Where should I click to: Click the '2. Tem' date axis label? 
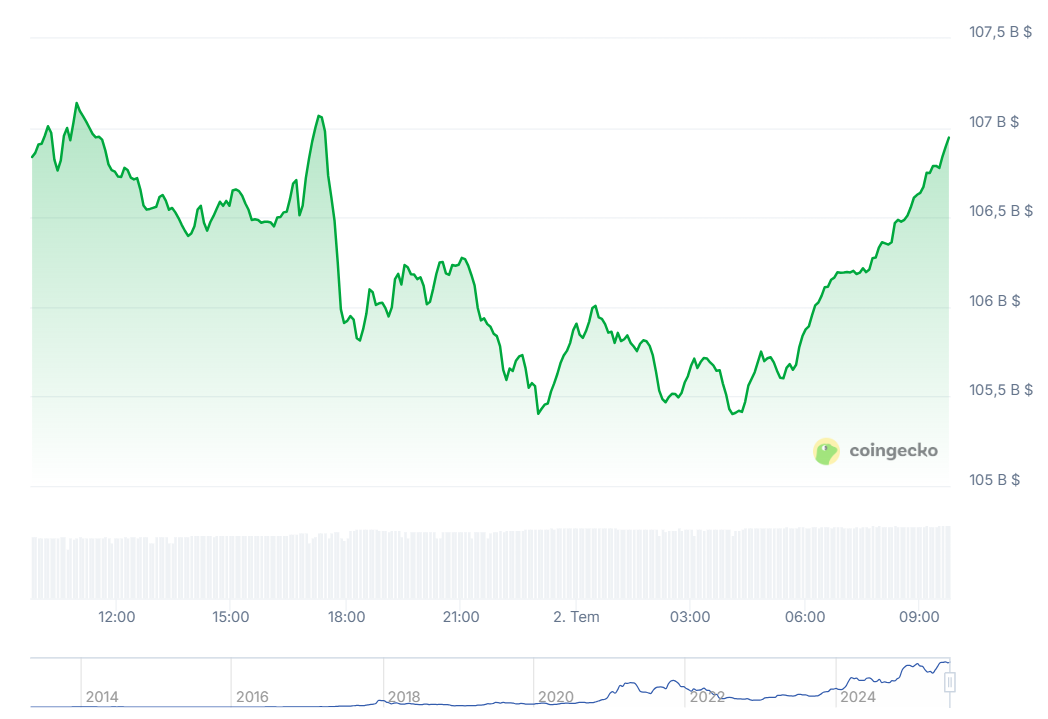click(576, 617)
